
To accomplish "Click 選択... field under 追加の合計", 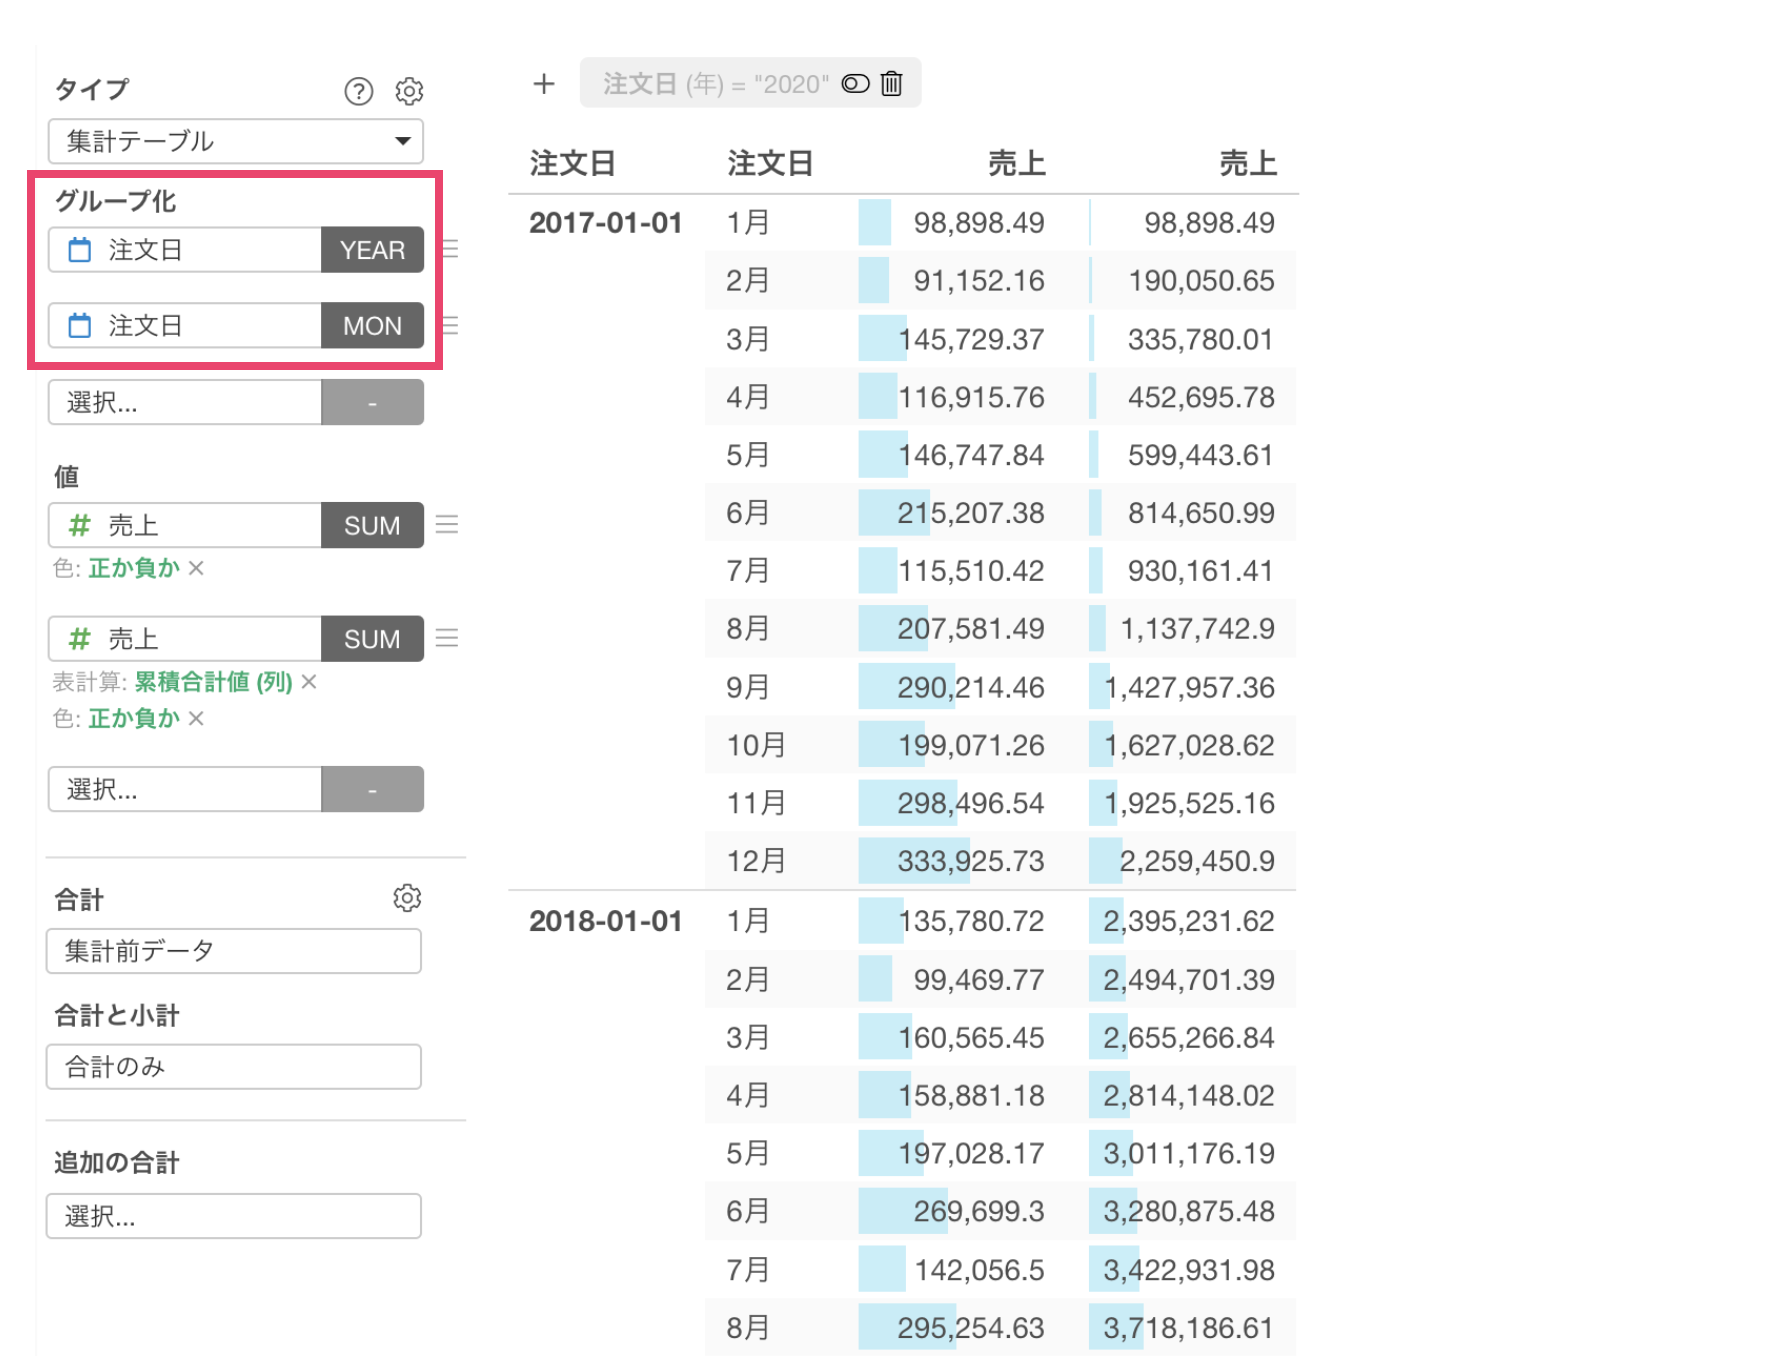I will click(234, 1216).
